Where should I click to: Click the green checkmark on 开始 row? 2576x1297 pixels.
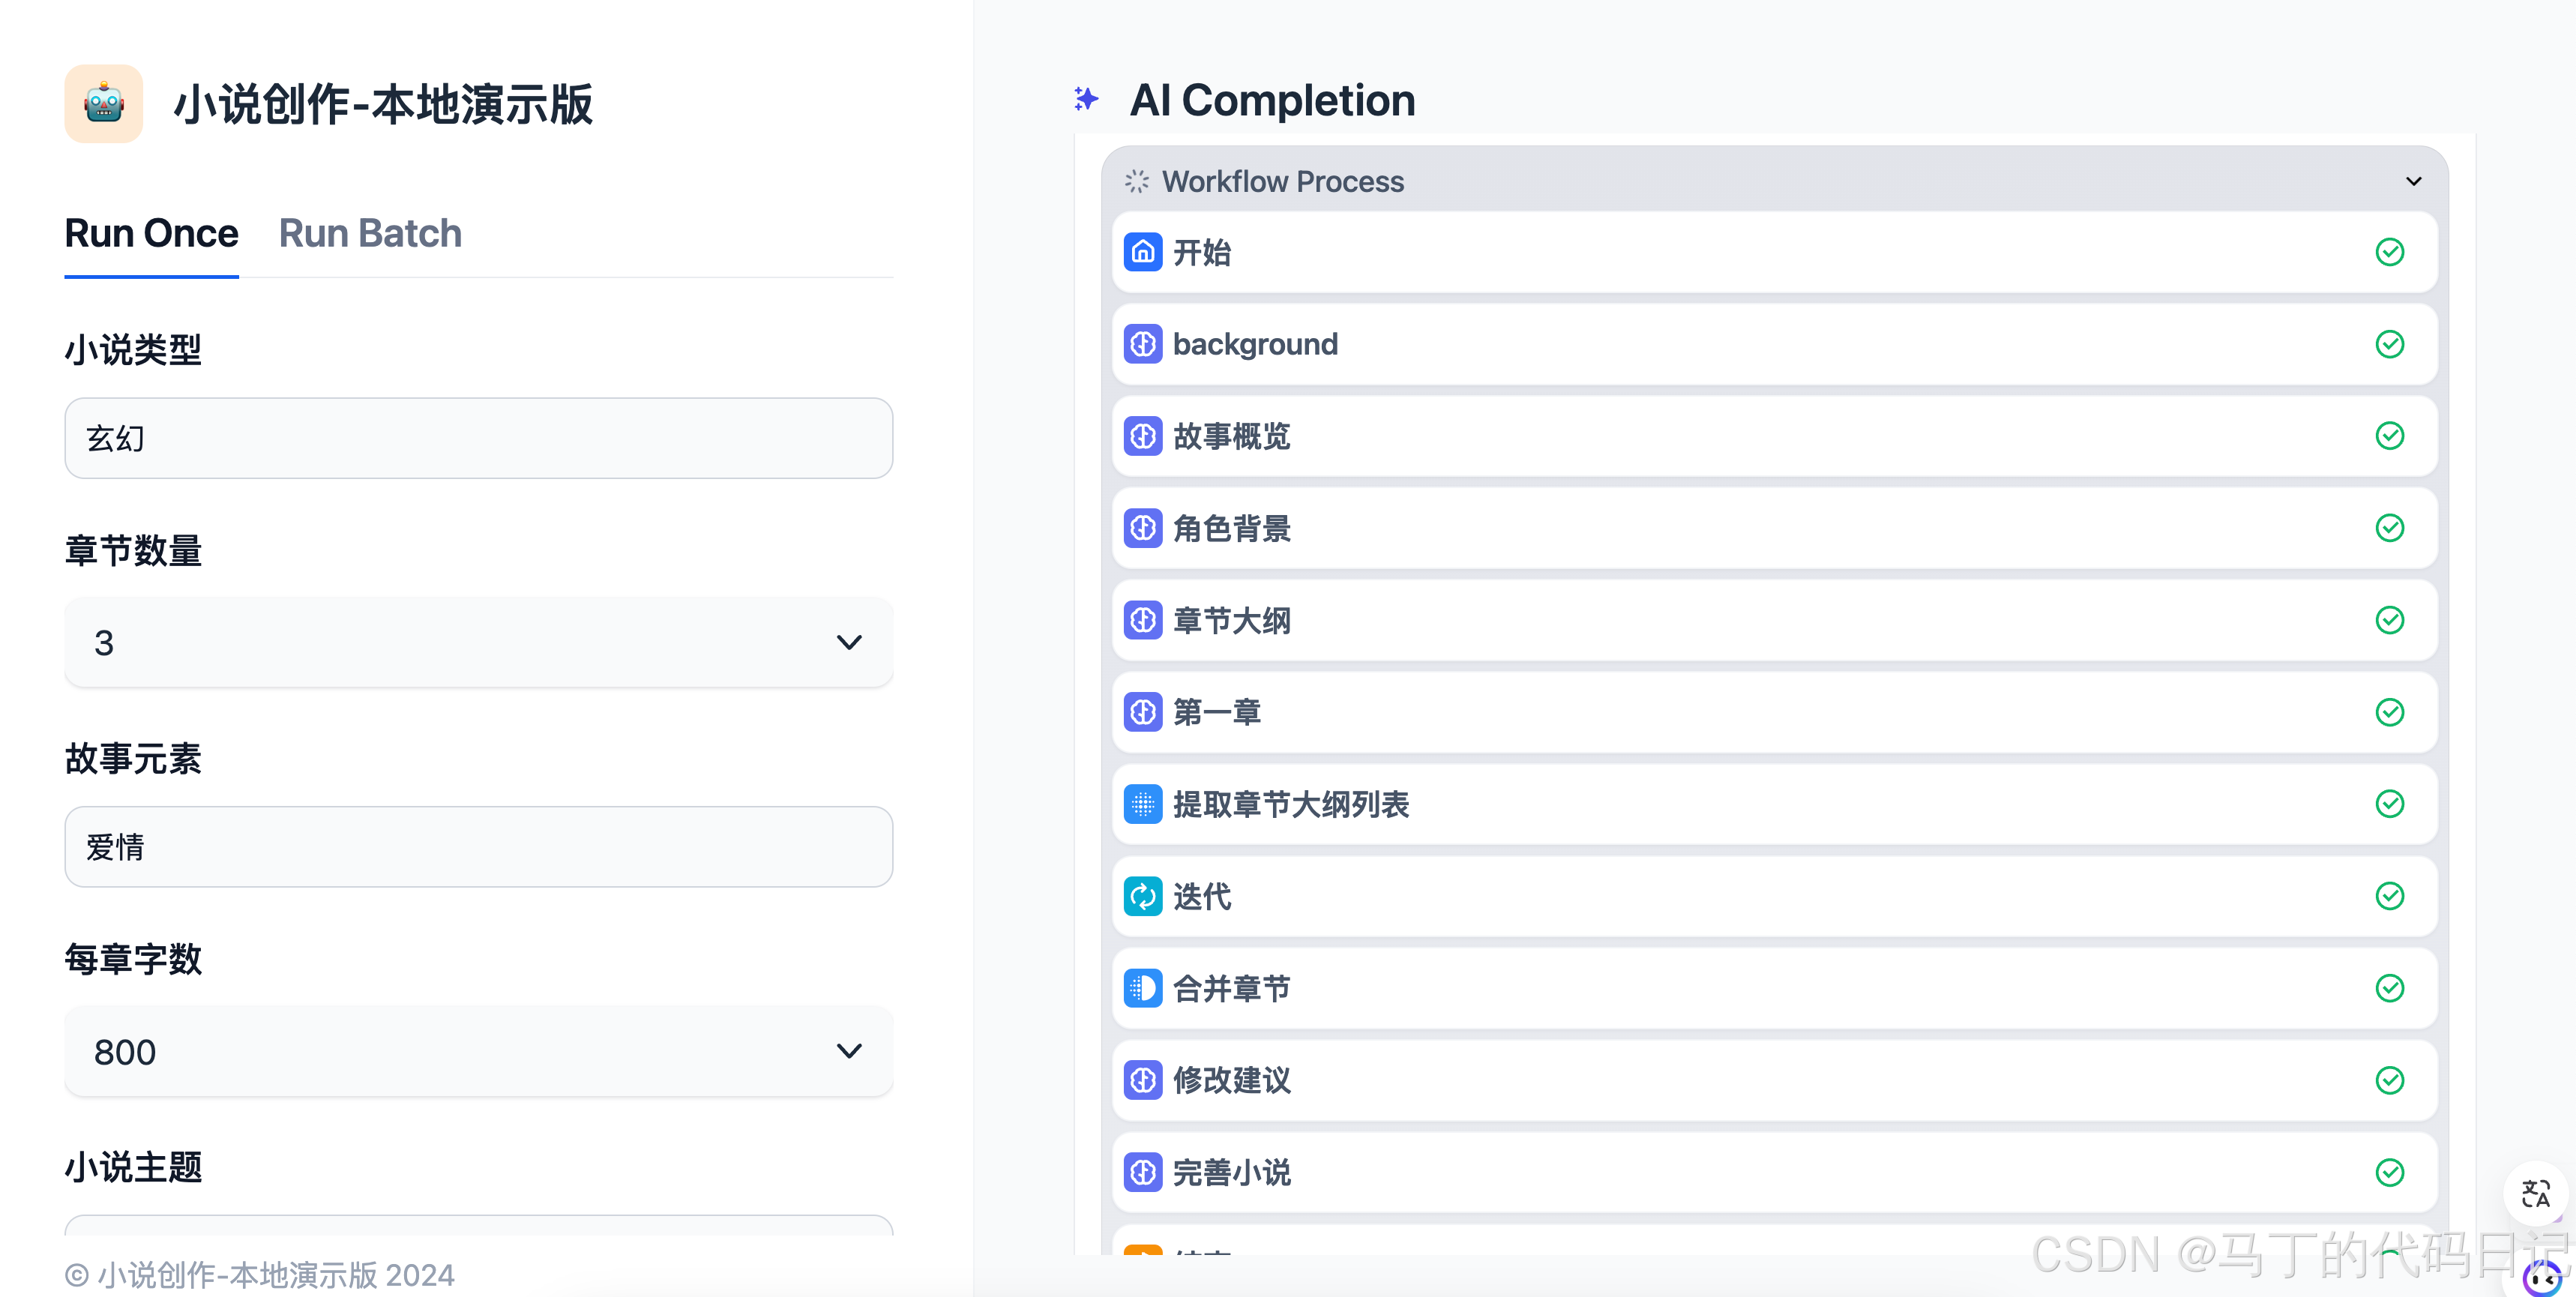2389,252
